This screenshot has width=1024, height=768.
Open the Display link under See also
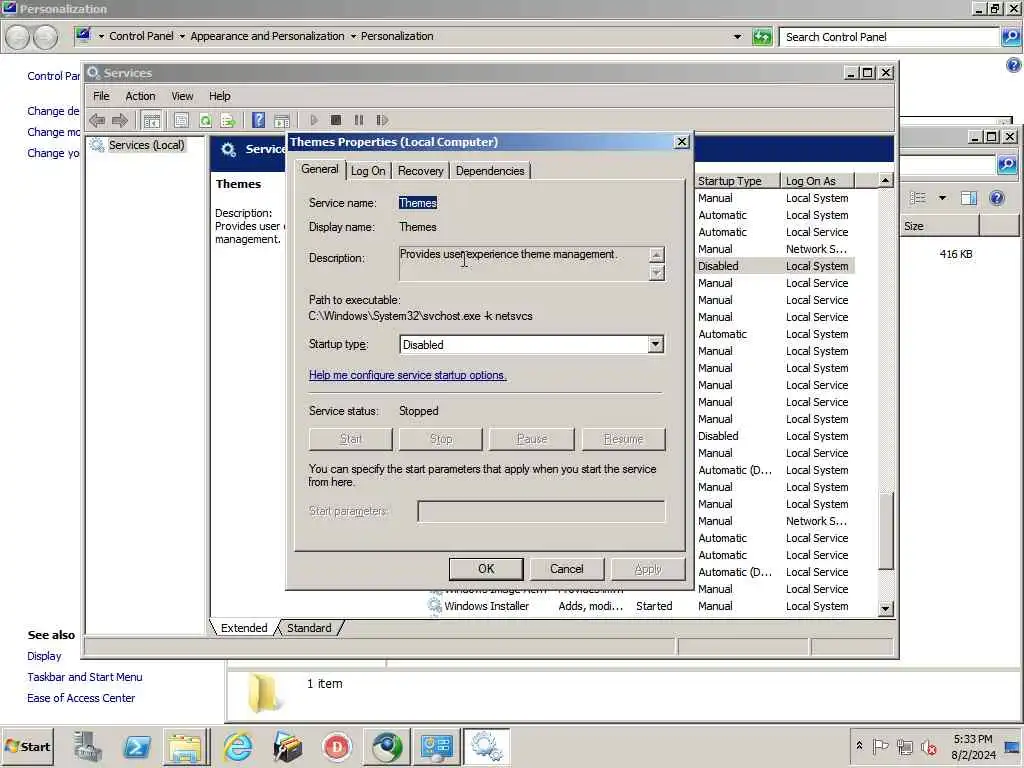[44, 656]
